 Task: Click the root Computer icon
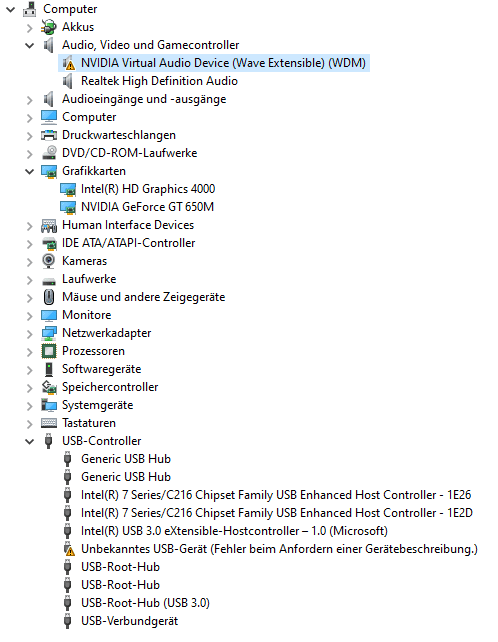tap(29, 9)
